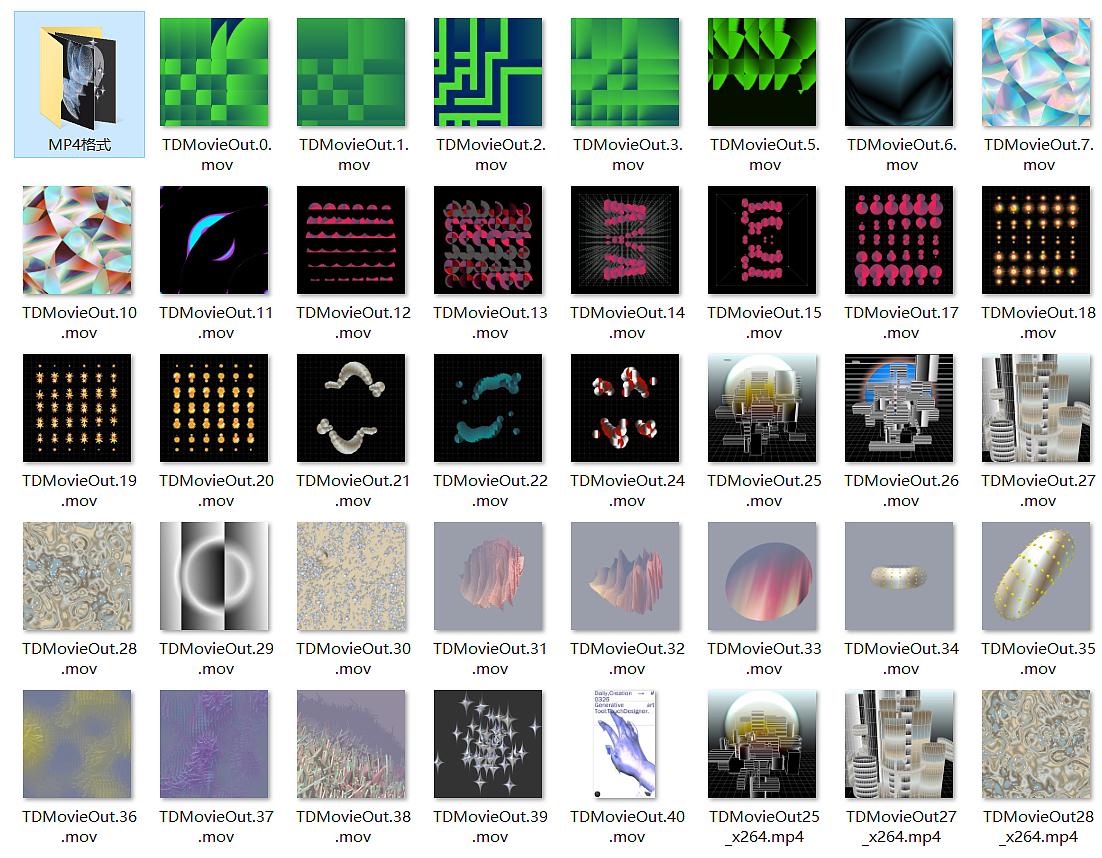
Task: Click the file name TDMovieOut.0.mov
Action: click(x=216, y=155)
